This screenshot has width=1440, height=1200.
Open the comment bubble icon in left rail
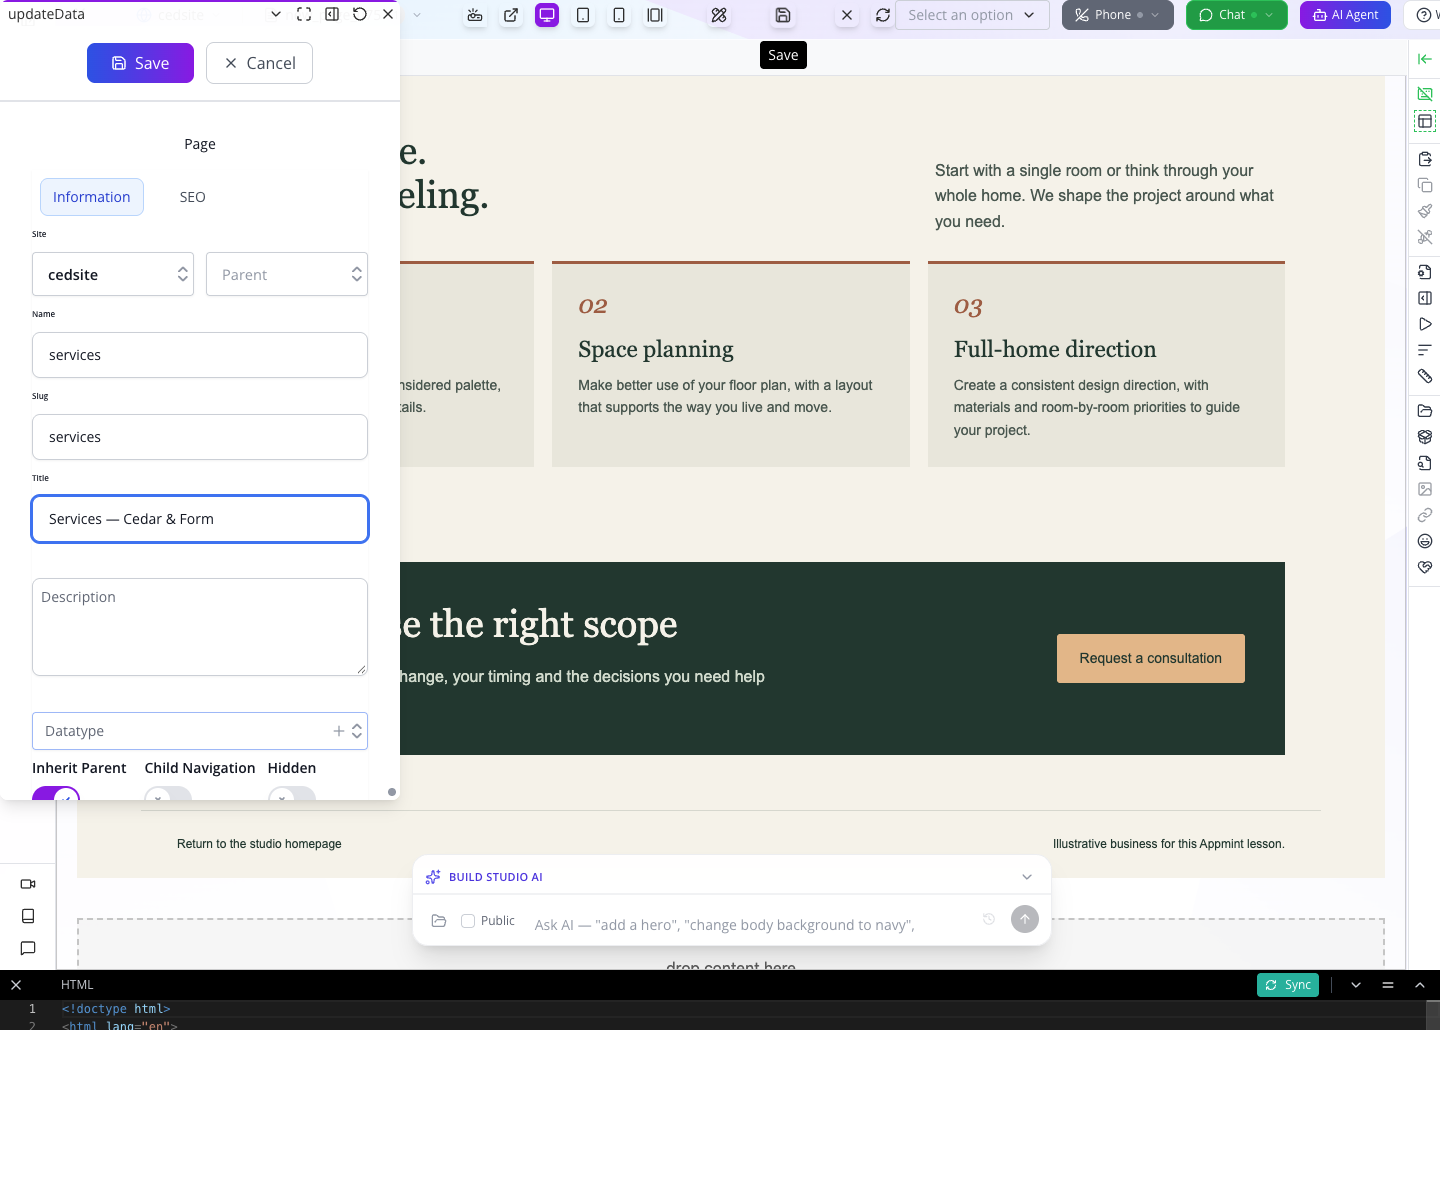28,948
